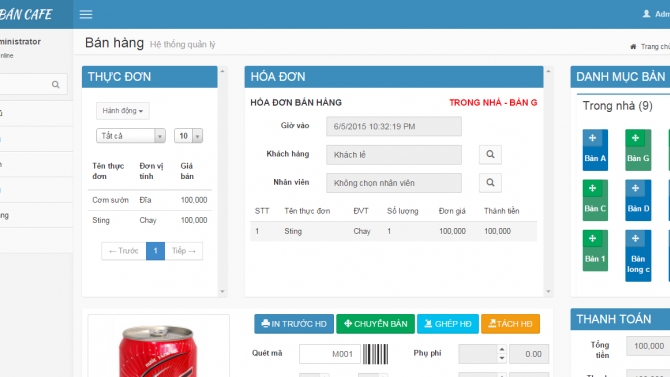Image resolution: width=670 pixels, height=377 pixels.
Task: Click TÁCH HĐ button
Action: click(x=510, y=324)
